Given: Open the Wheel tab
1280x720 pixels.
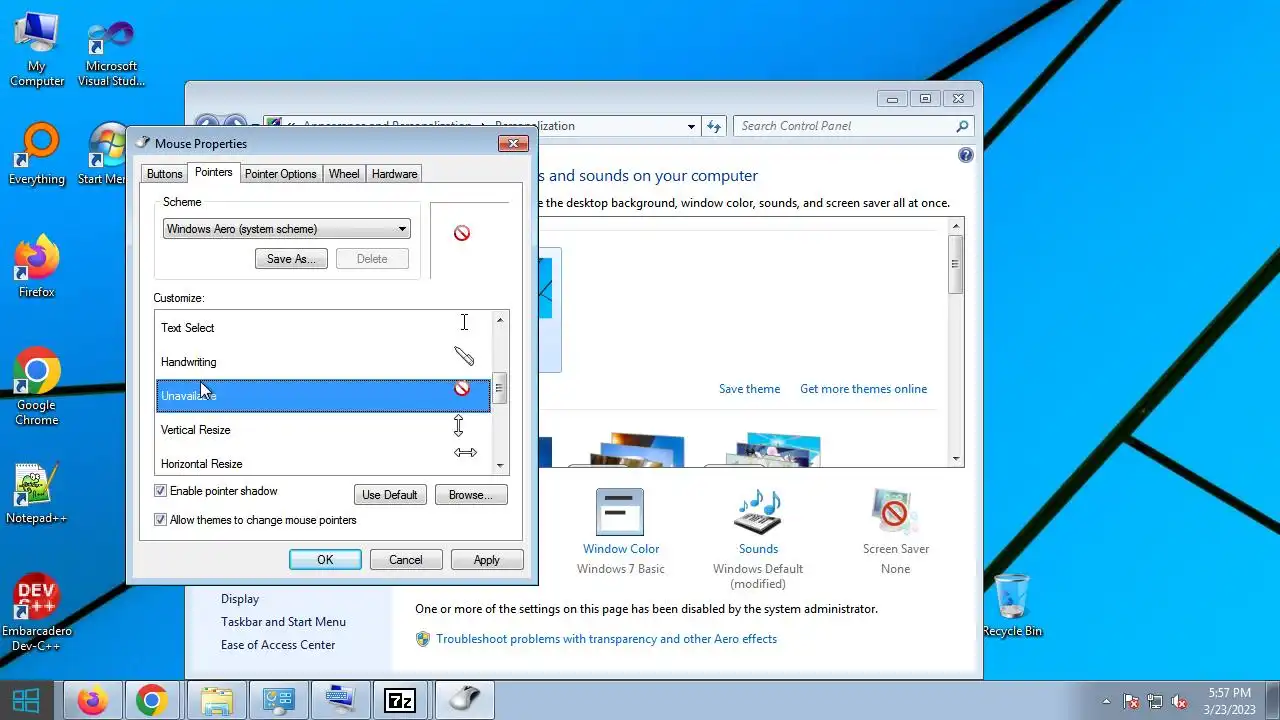Looking at the screenshot, I should 344,174.
